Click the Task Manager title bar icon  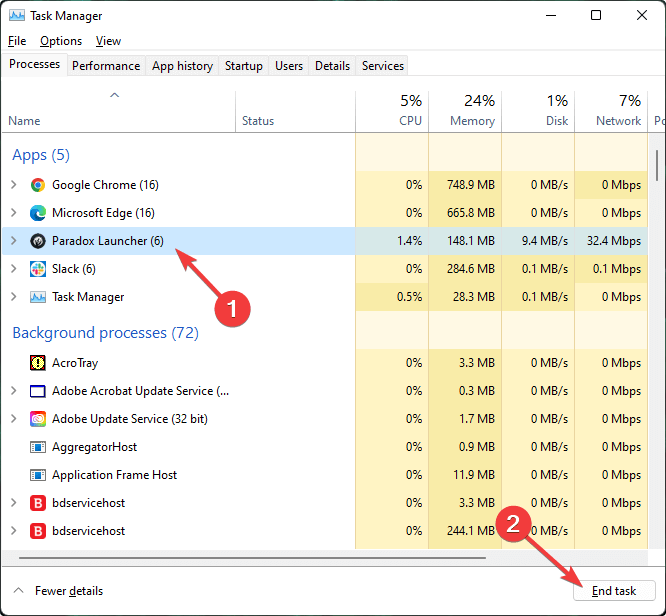pos(17,16)
